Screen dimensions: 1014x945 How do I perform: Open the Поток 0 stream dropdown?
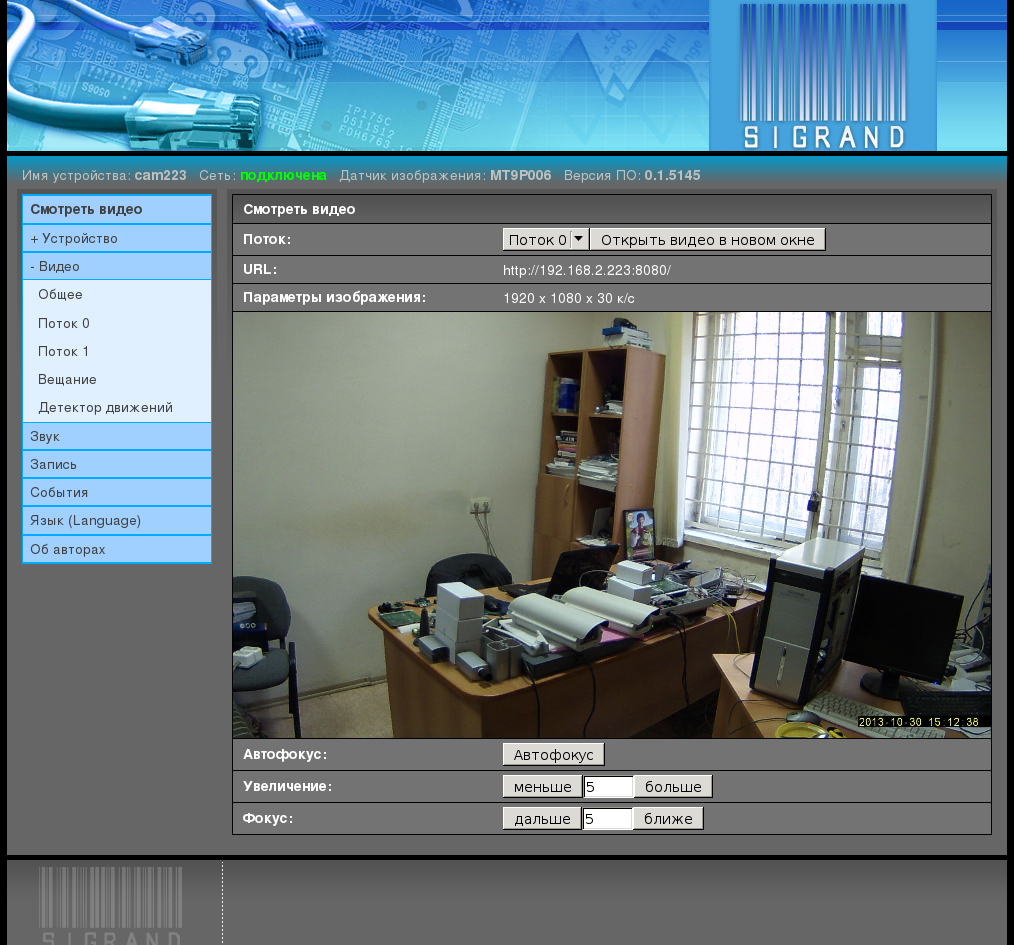(x=545, y=240)
